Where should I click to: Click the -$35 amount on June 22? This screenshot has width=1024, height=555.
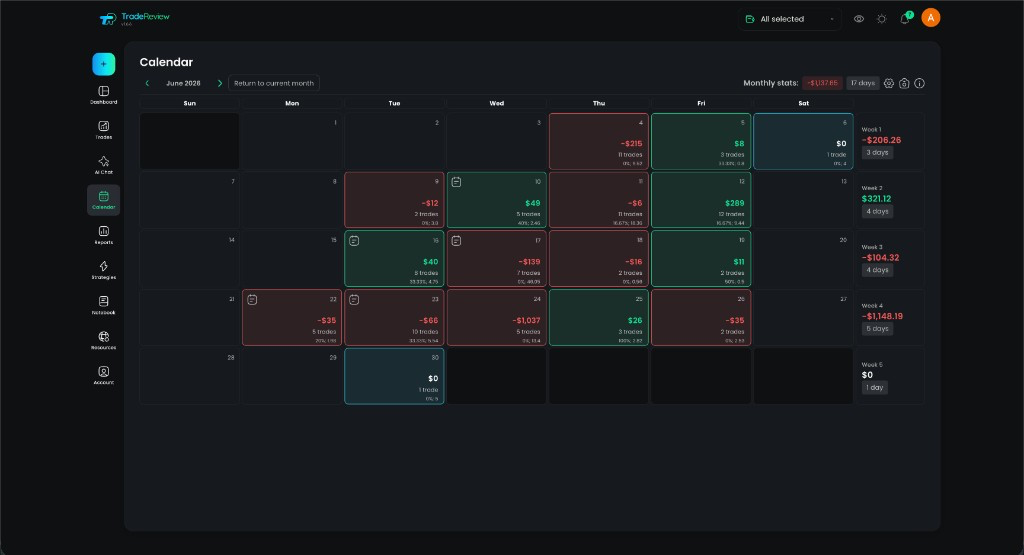327,321
